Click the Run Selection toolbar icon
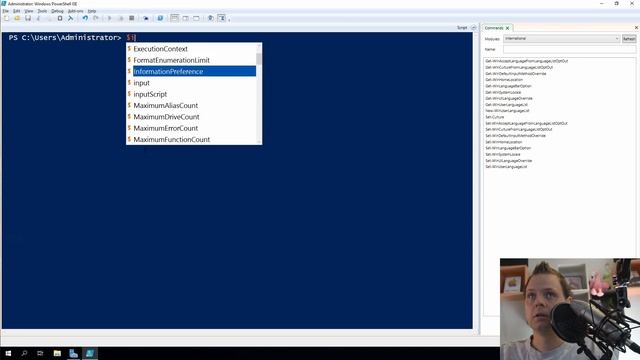640x360 pixels. click(x=121, y=18)
